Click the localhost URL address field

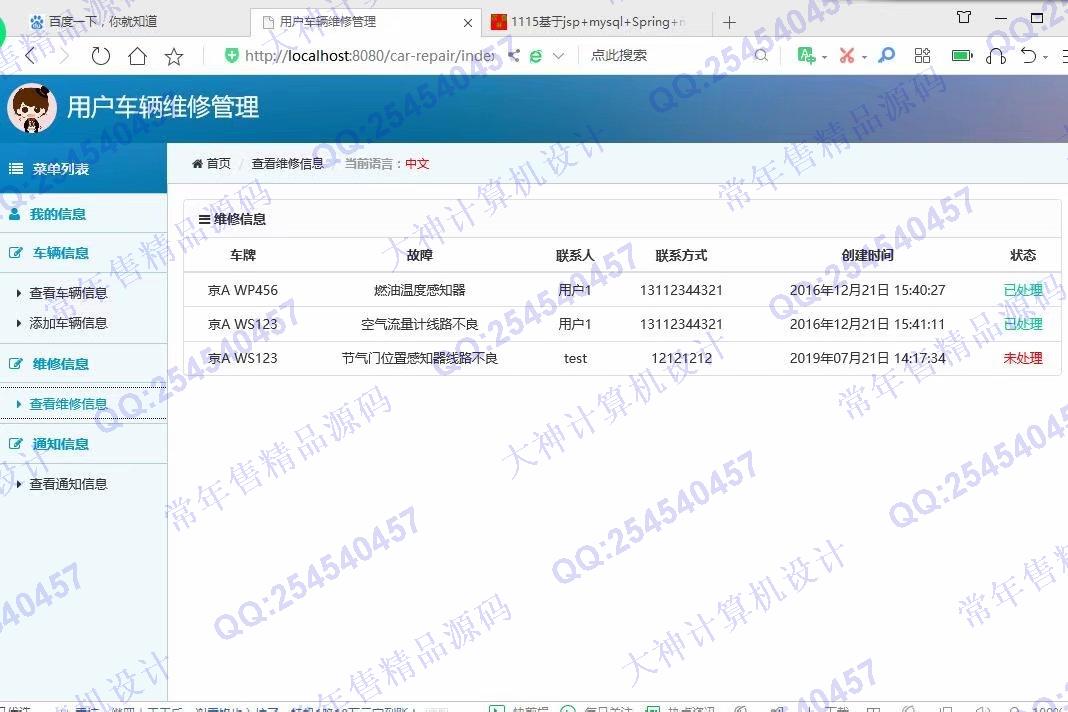coord(368,55)
